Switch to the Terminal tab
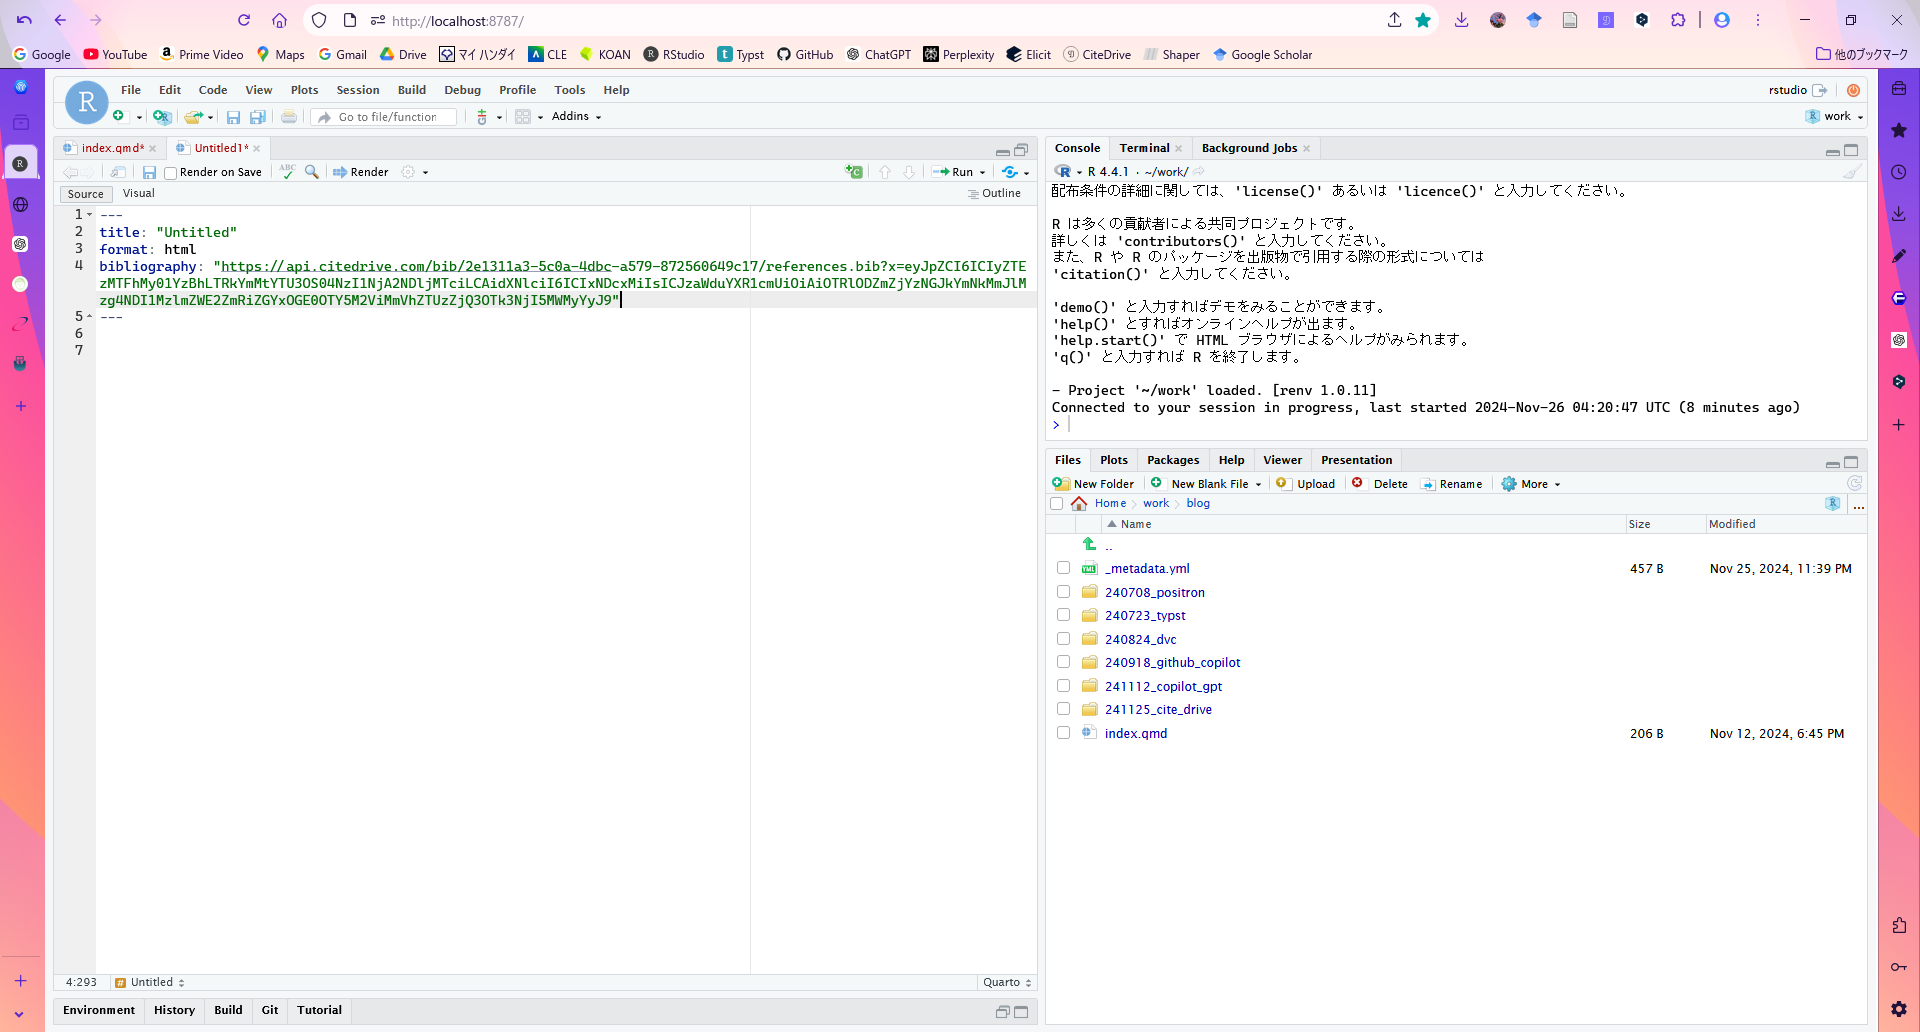Image resolution: width=1920 pixels, height=1032 pixels. (x=1144, y=148)
